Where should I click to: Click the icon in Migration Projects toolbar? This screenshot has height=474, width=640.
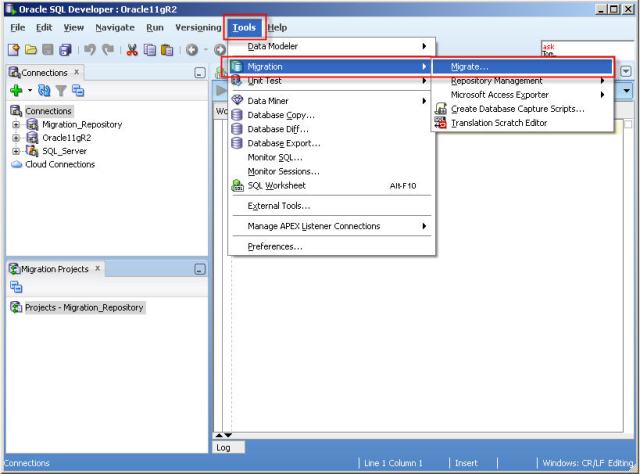point(16,287)
